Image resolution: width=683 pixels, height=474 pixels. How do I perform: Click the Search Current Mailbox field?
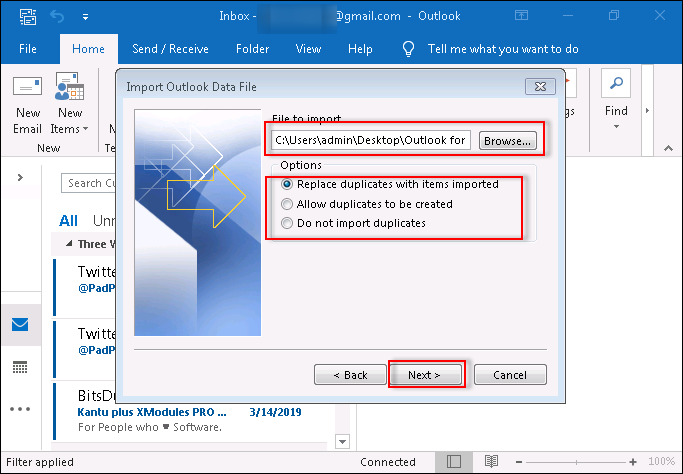coord(88,183)
